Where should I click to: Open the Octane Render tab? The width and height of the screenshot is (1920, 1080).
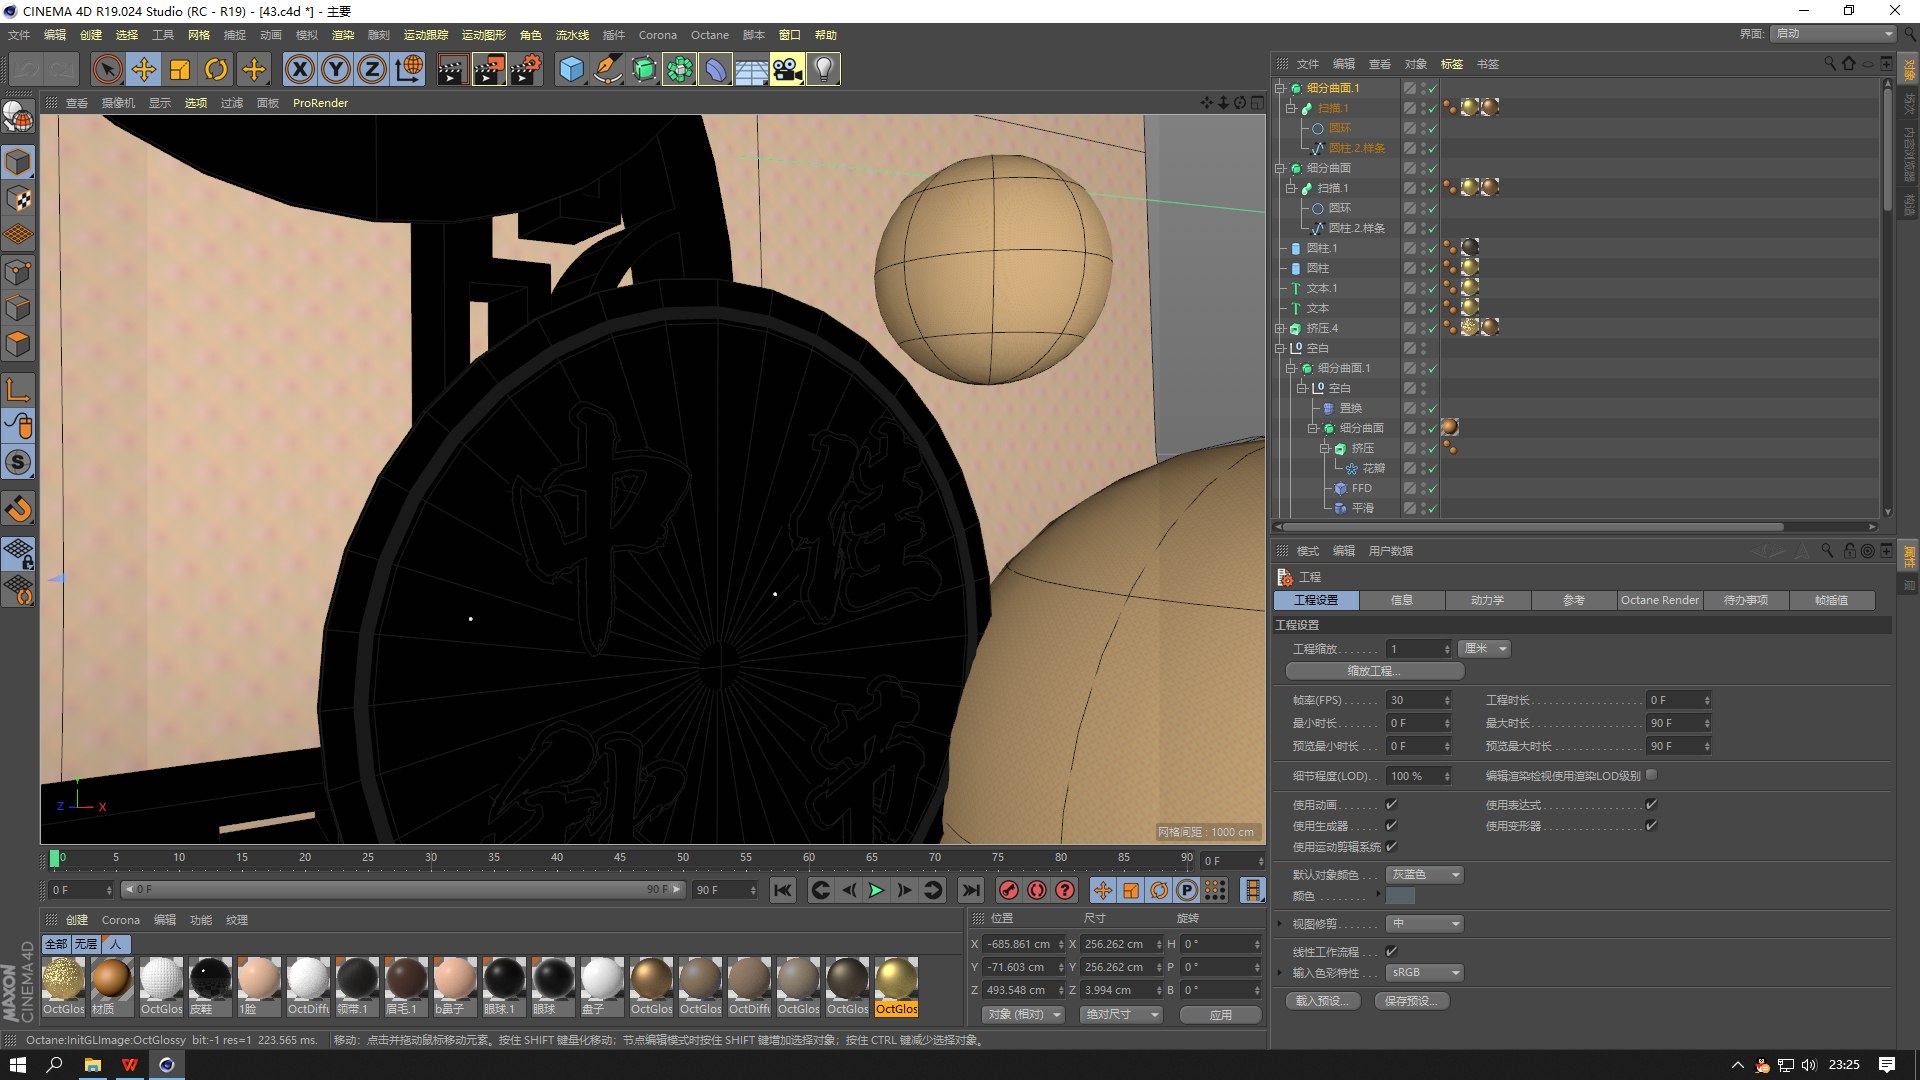1659,600
